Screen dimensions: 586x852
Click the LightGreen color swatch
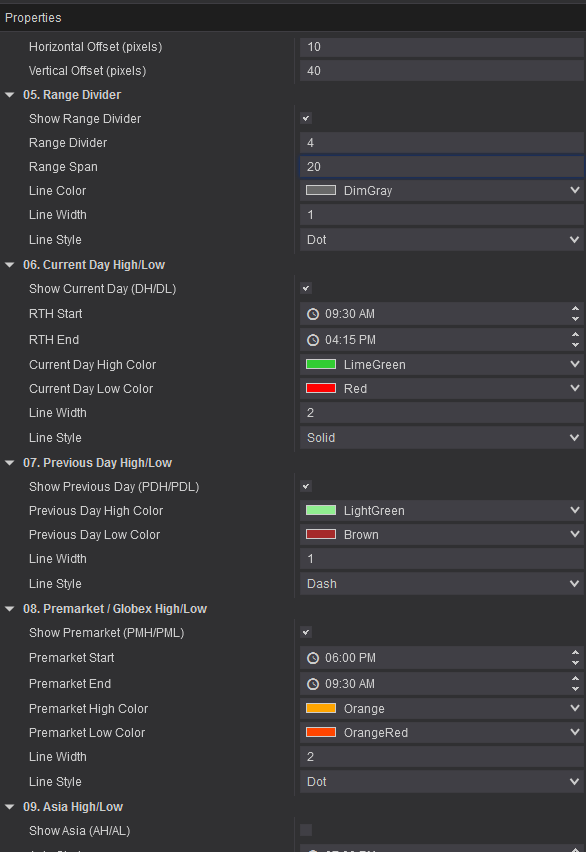pyautogui.click(x=321, y=511)
